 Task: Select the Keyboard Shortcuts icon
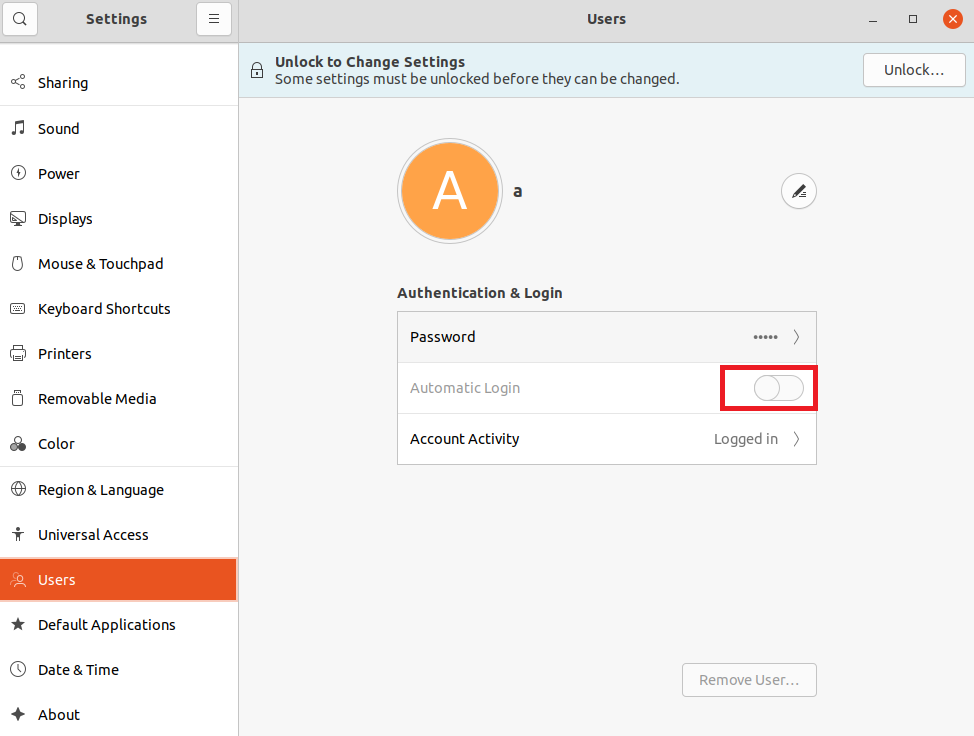[17, 308]
